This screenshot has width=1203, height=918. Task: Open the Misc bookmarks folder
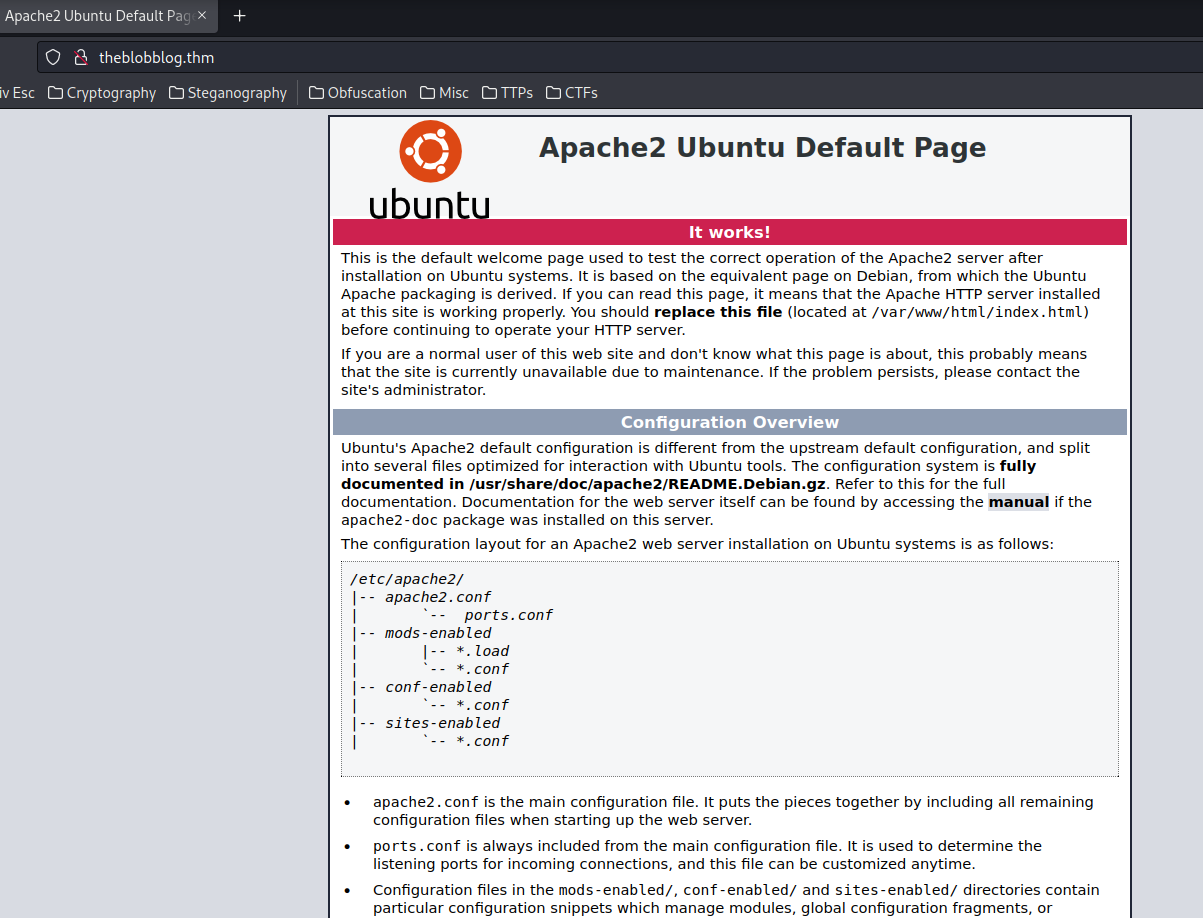(x=444, y=93)
